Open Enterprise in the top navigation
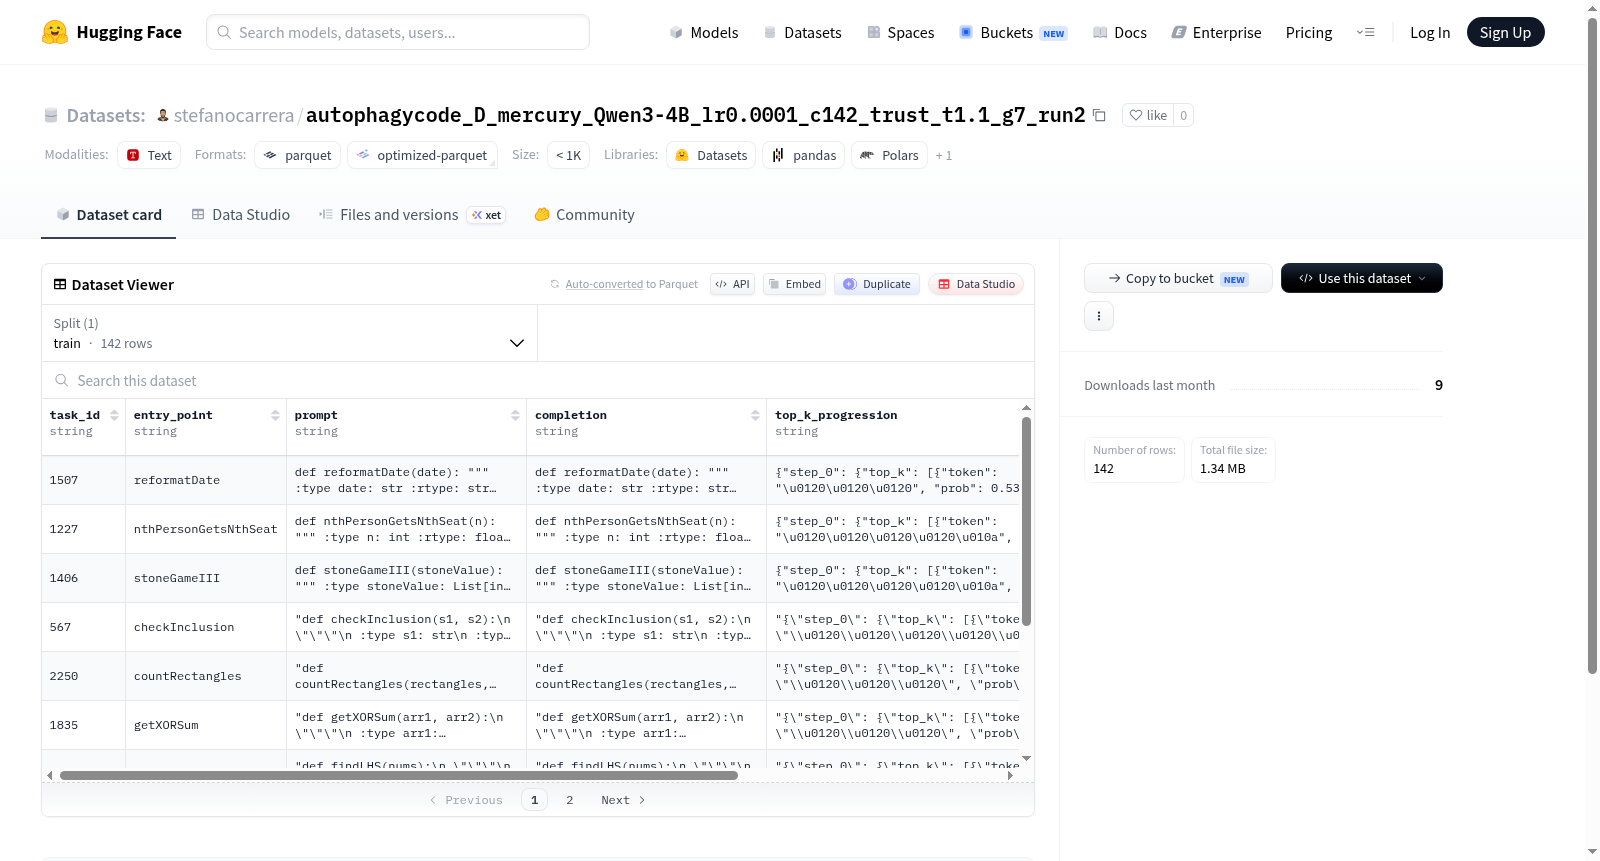1600x861 pixels. [x=1216, y=32]
